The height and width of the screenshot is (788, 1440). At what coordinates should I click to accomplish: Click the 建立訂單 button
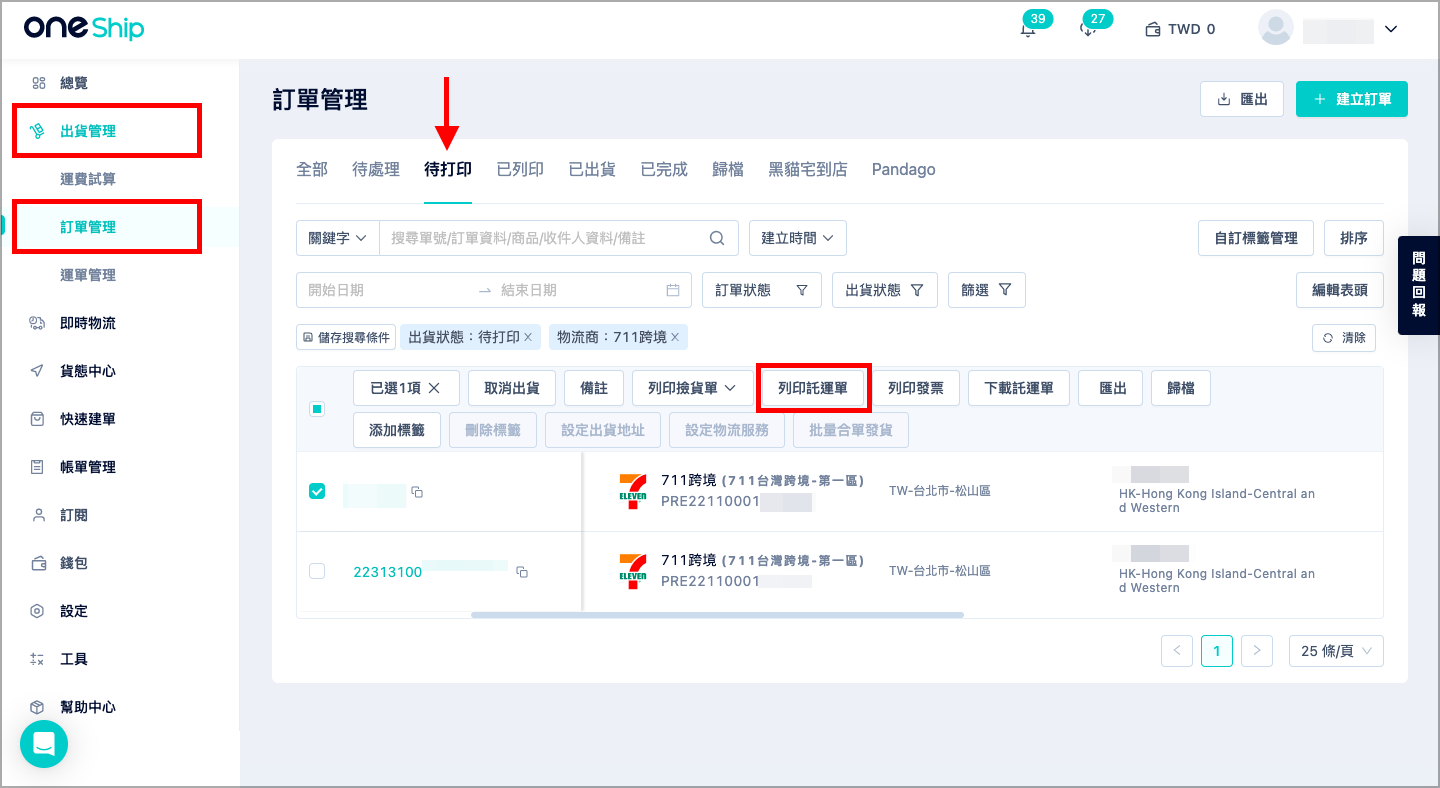pyautogui.click(x=1351, y=99)
